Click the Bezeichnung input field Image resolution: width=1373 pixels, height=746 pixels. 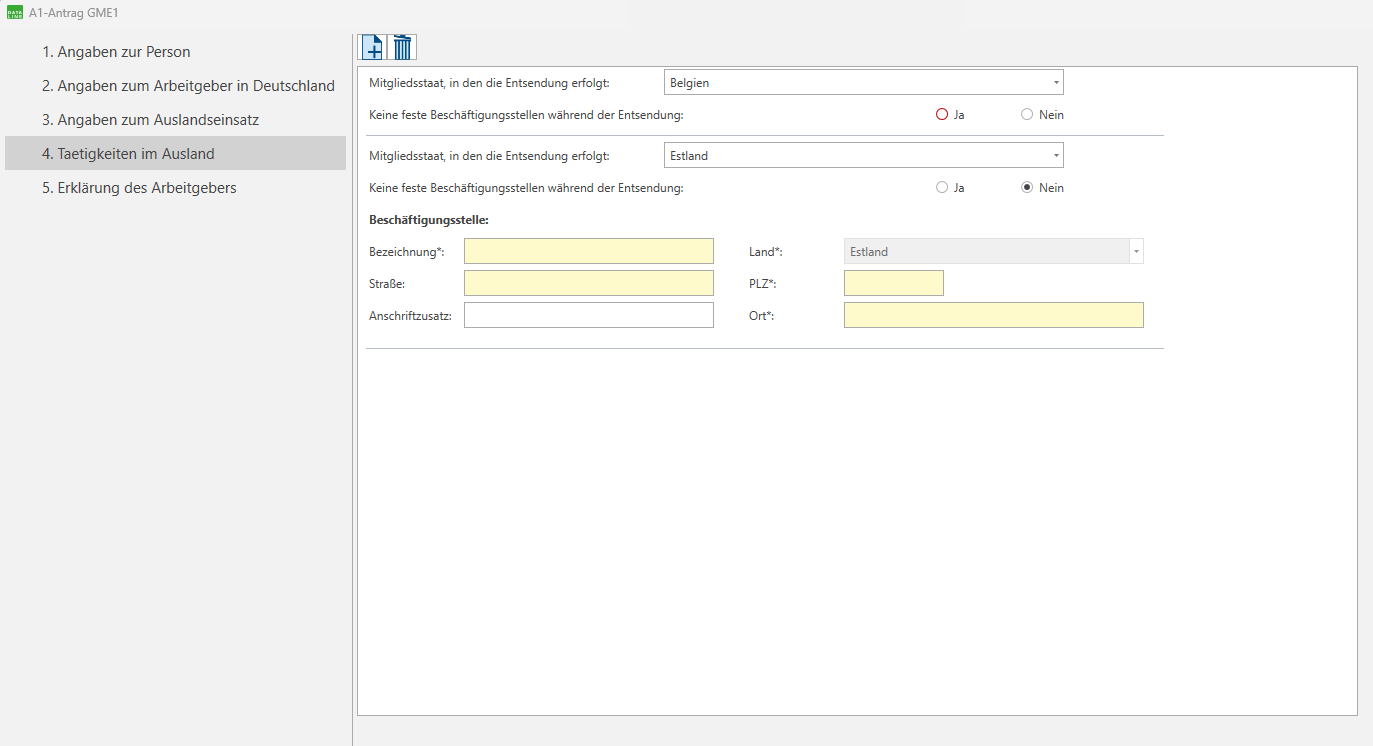pos(588,252)
